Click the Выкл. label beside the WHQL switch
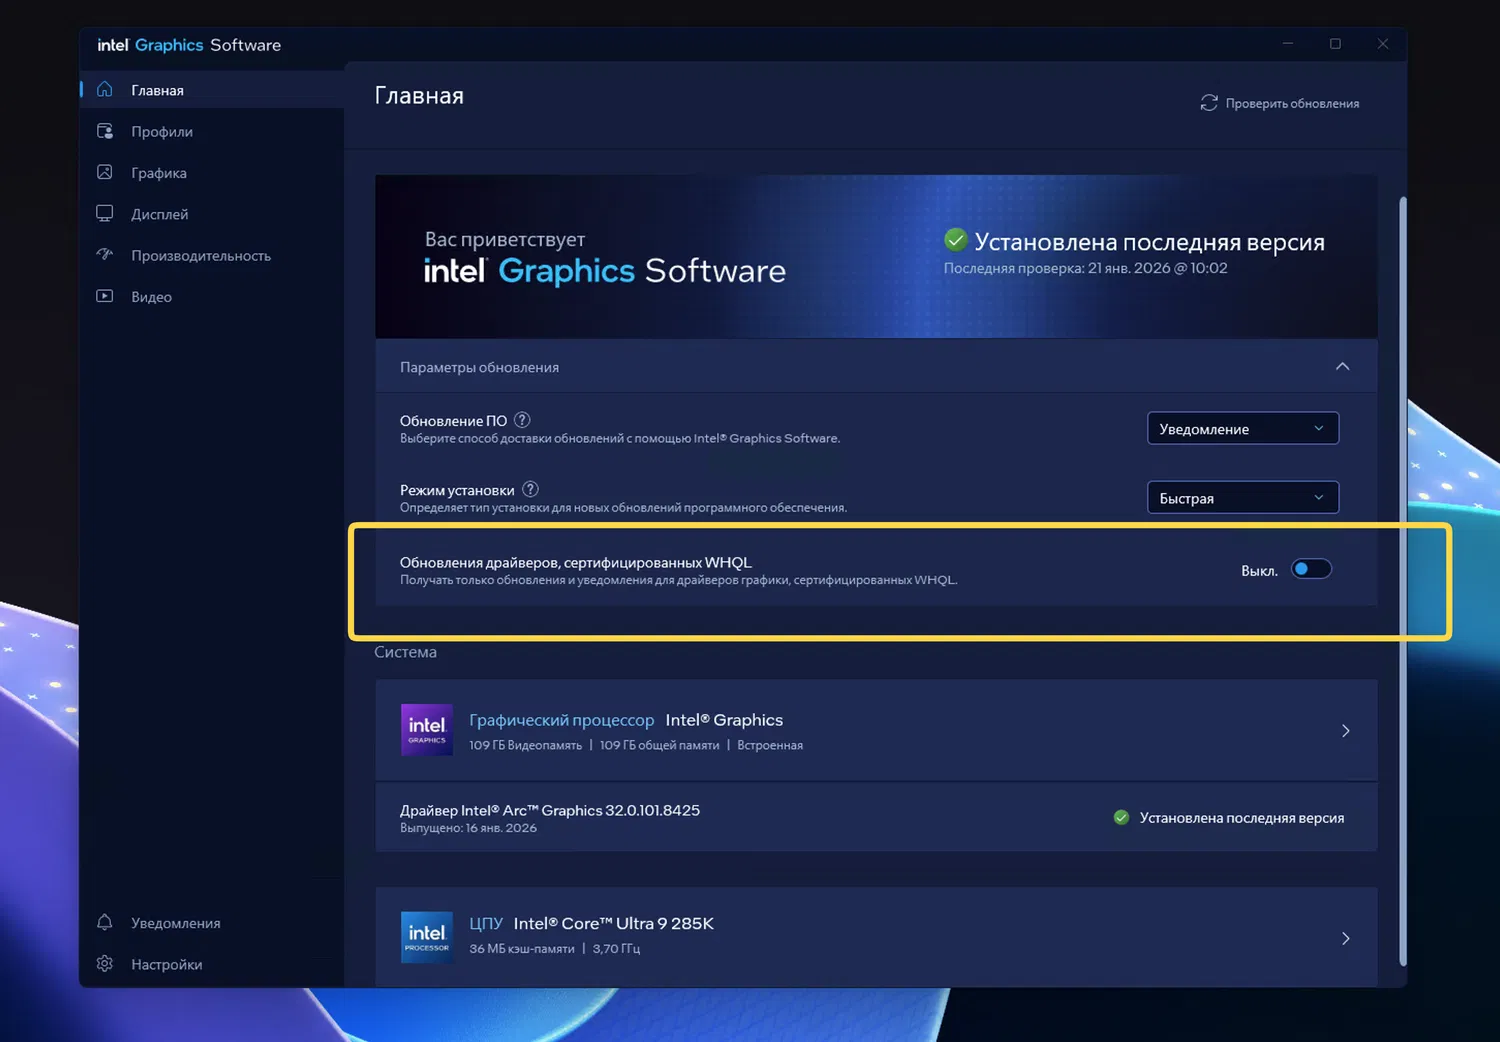Image resolution: width=1500 pixels, height=1042 pixels. [1259, 570]
